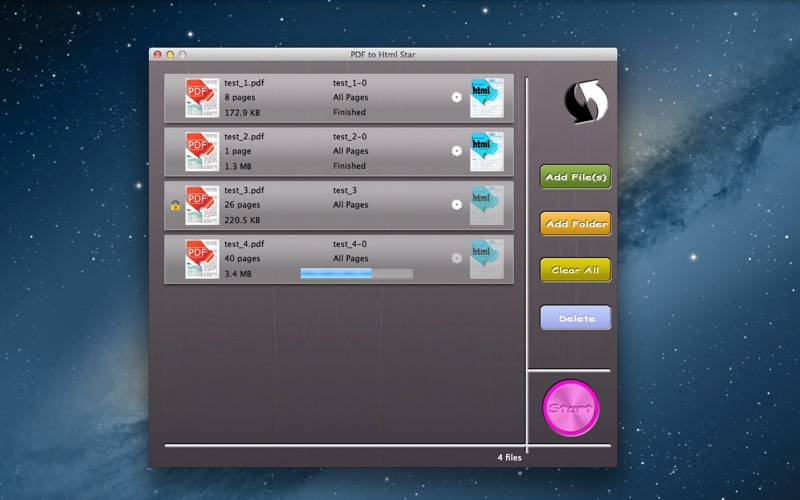Viewport: 800px width, 500px height.
Task: Click the test_4.pdf conversion progress bar
Action: (356, 273)
